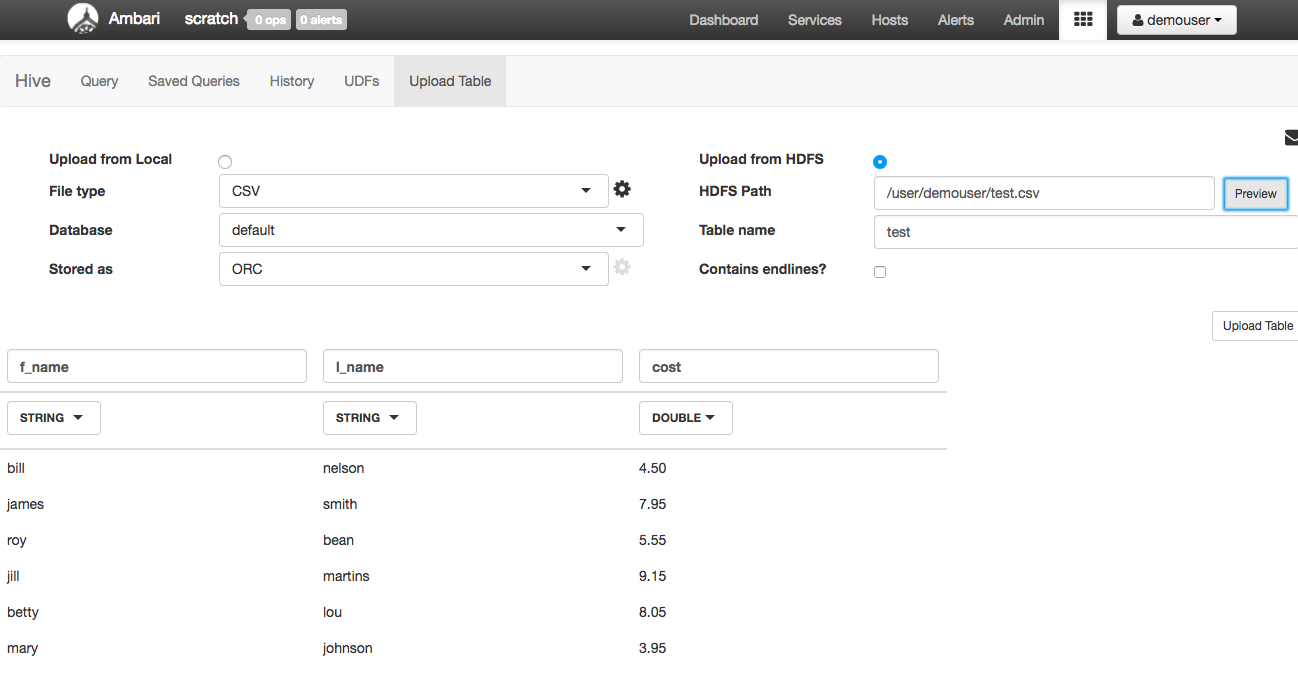Click the Preview button

1255,193
